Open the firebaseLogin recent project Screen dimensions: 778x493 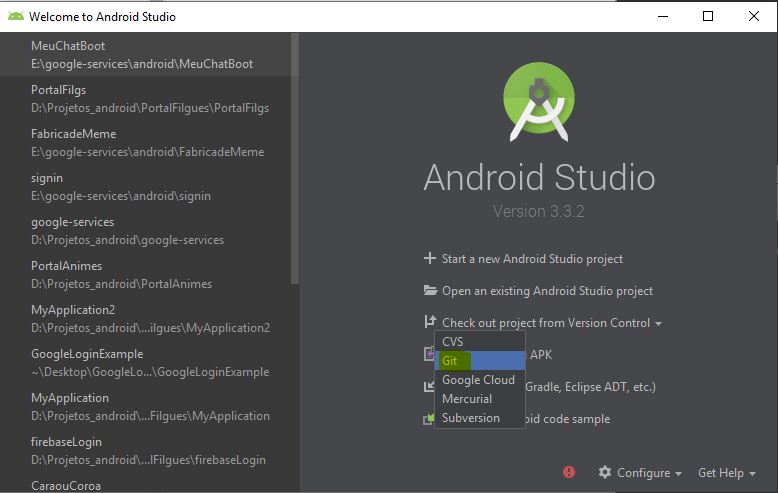pyautogui.click(x=146, y=451)
